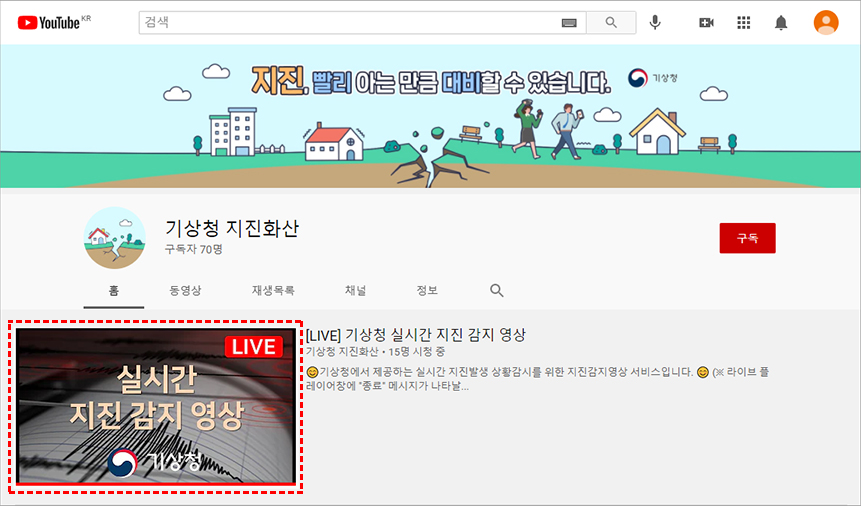The width and height of the screenshot is (861, 506).
Task: Search within channel using tab magnifier icon
Action: (x=497, y=290)
